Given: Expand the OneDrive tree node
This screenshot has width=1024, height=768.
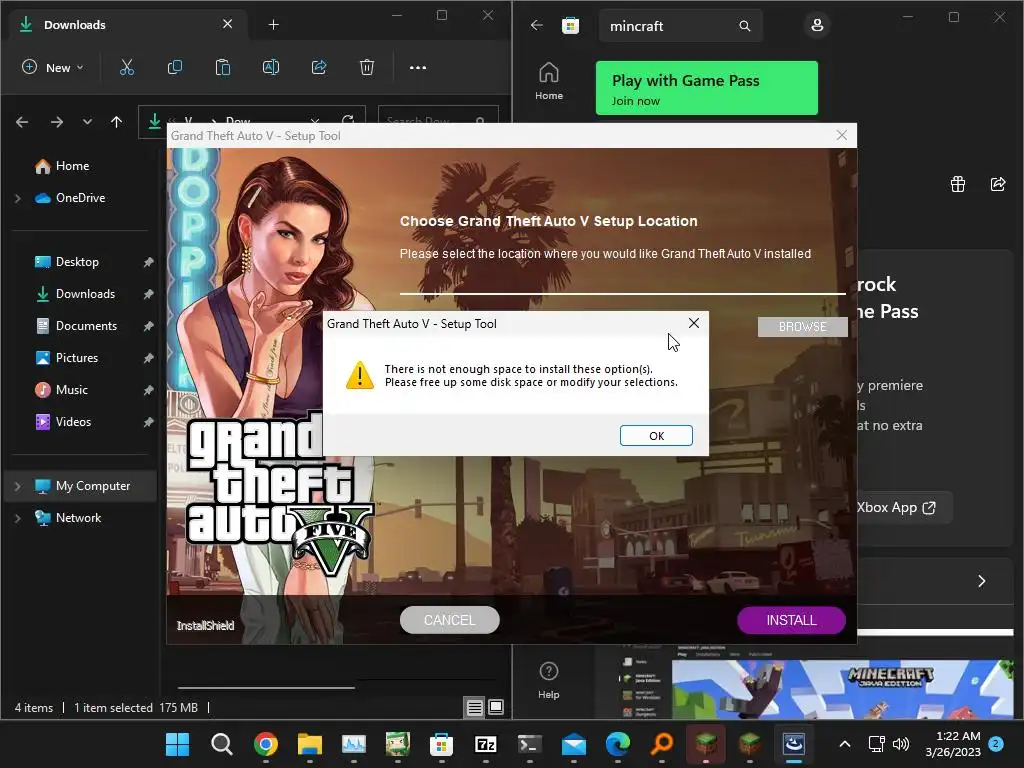Looking at the screenshot, I should point(18,198).
